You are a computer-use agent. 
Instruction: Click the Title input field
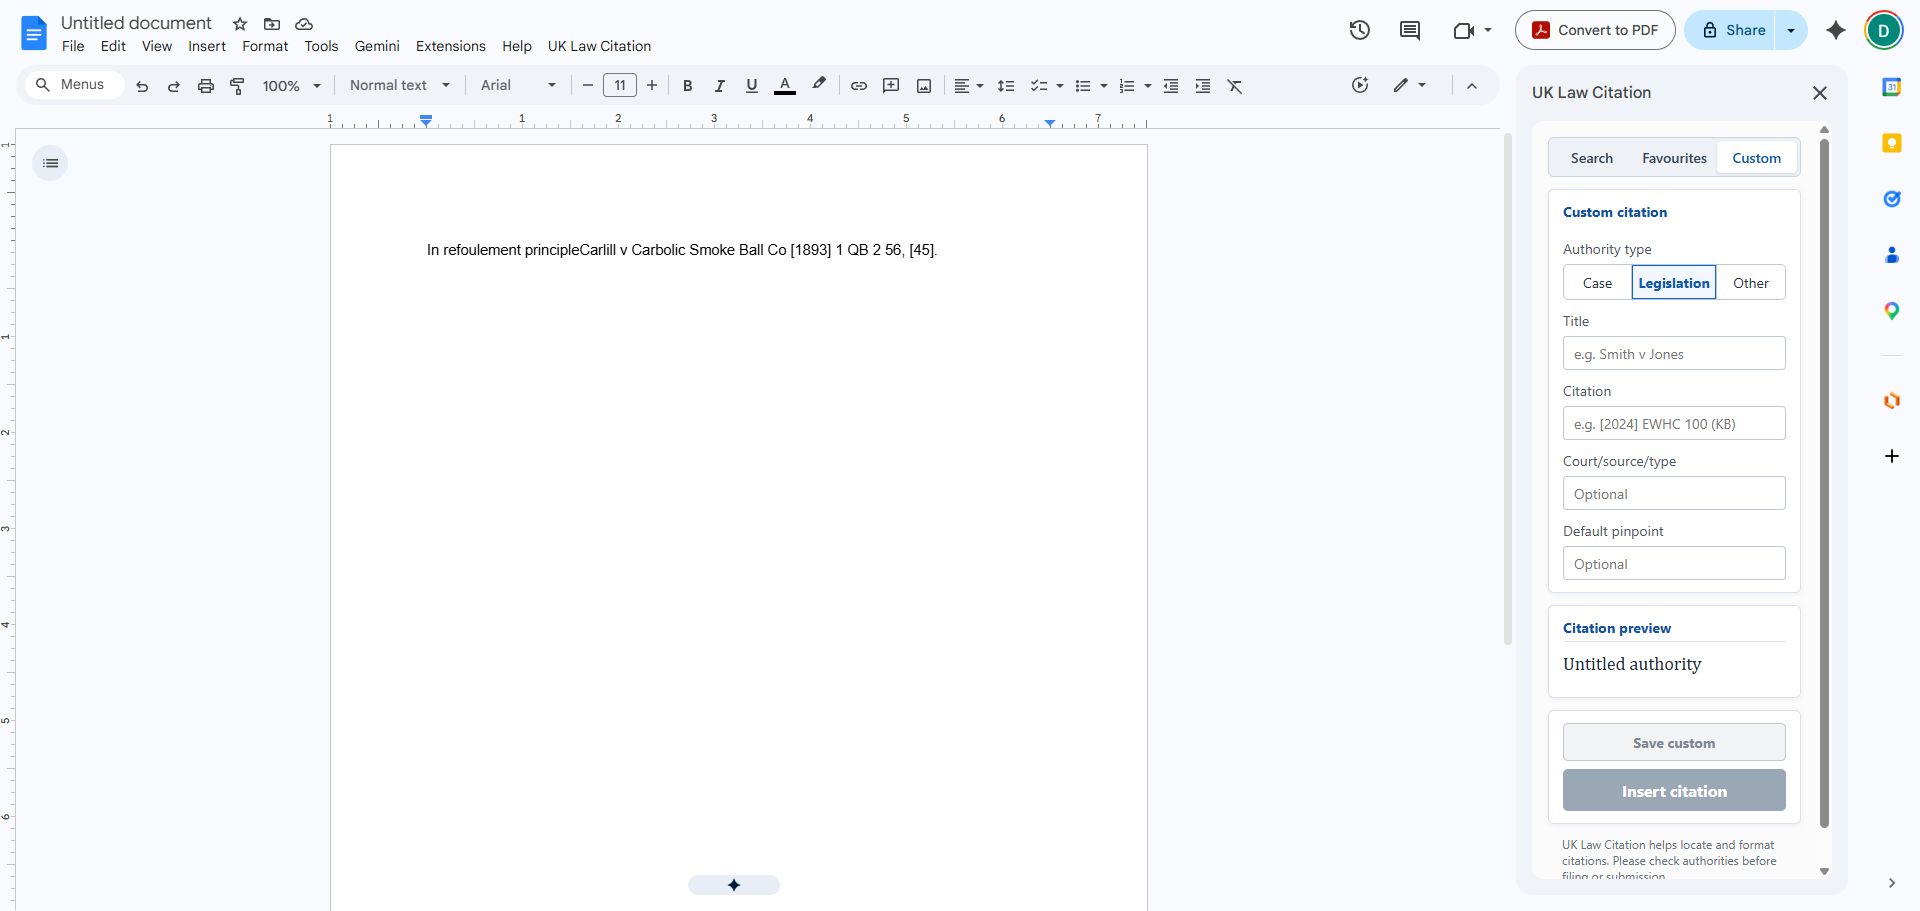click(x=1674, y=354)
